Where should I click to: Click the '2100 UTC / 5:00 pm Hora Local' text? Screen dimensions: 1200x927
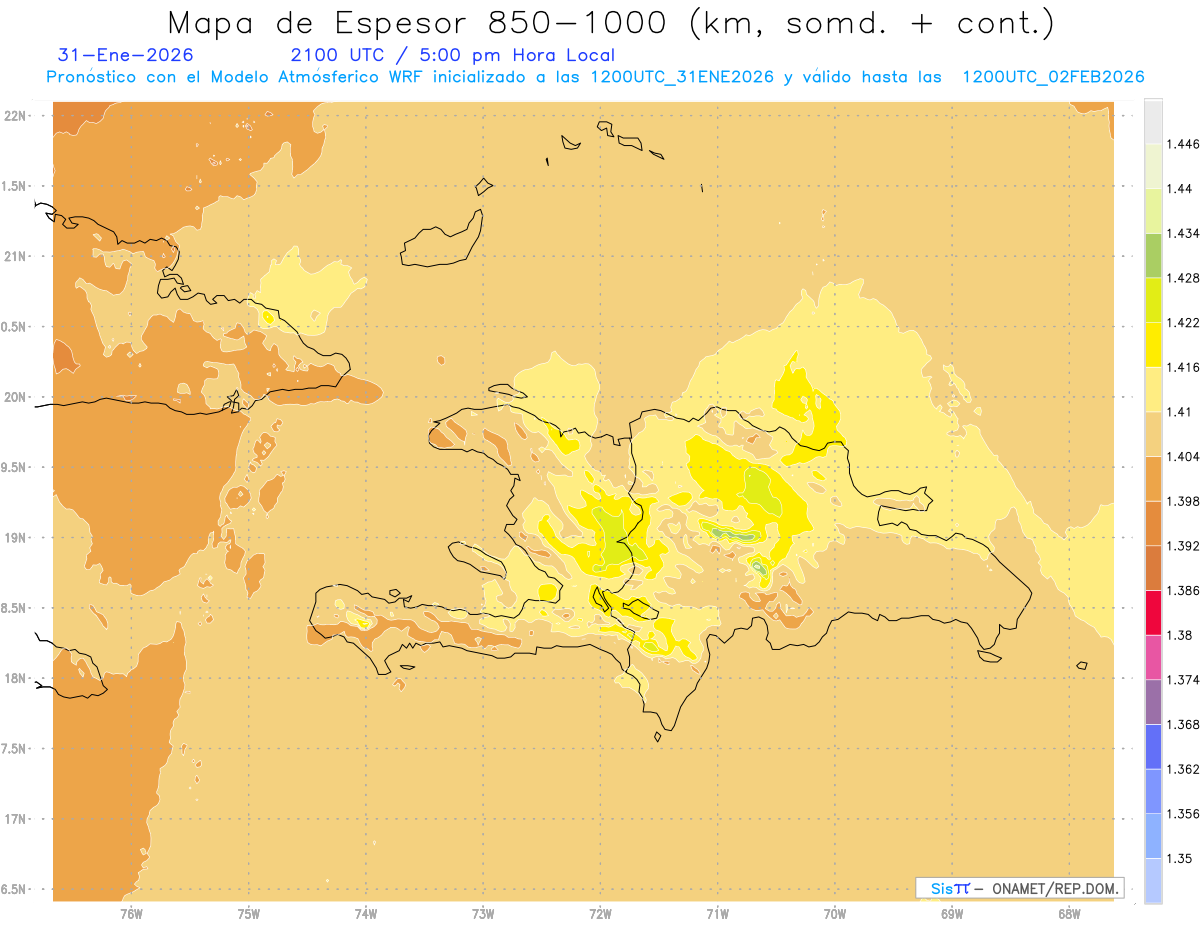(x=452, y=56)
